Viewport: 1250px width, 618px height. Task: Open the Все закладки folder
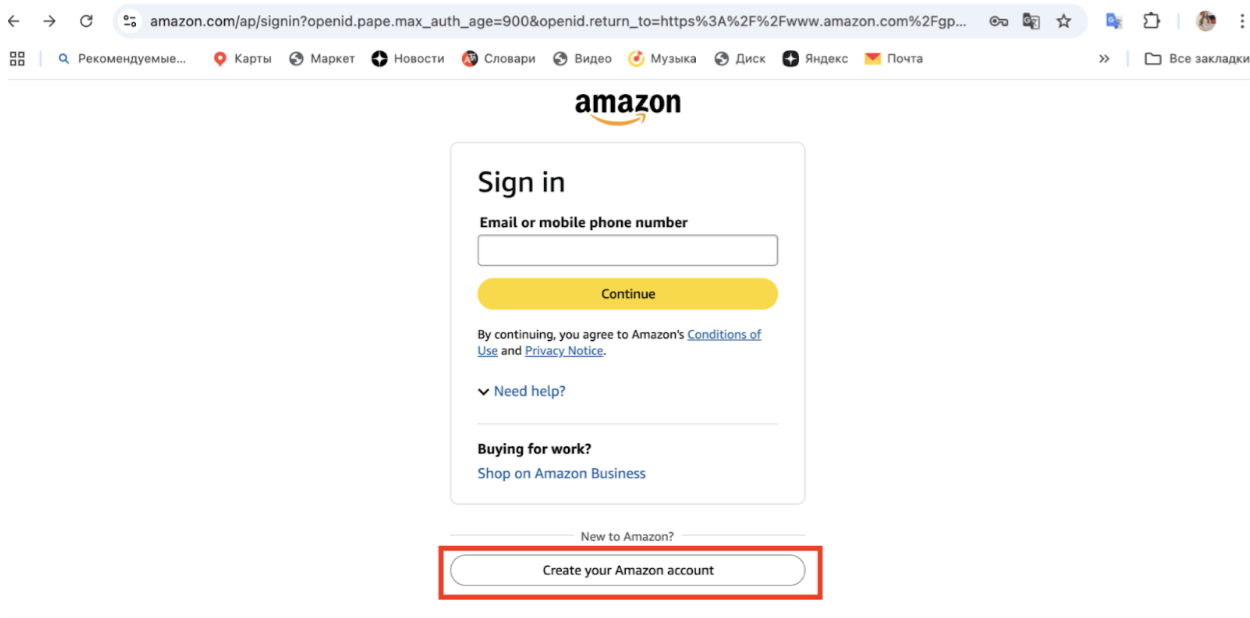click(x=1197, y=59)
